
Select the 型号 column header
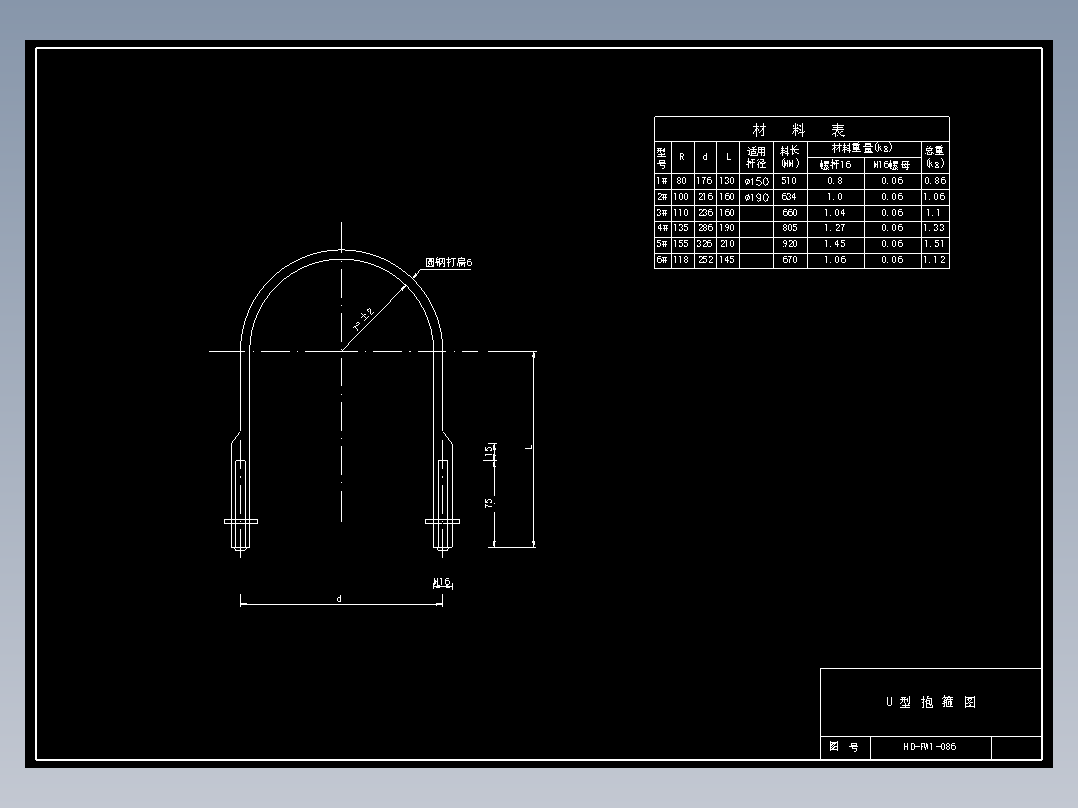click(x=661, y=157)
